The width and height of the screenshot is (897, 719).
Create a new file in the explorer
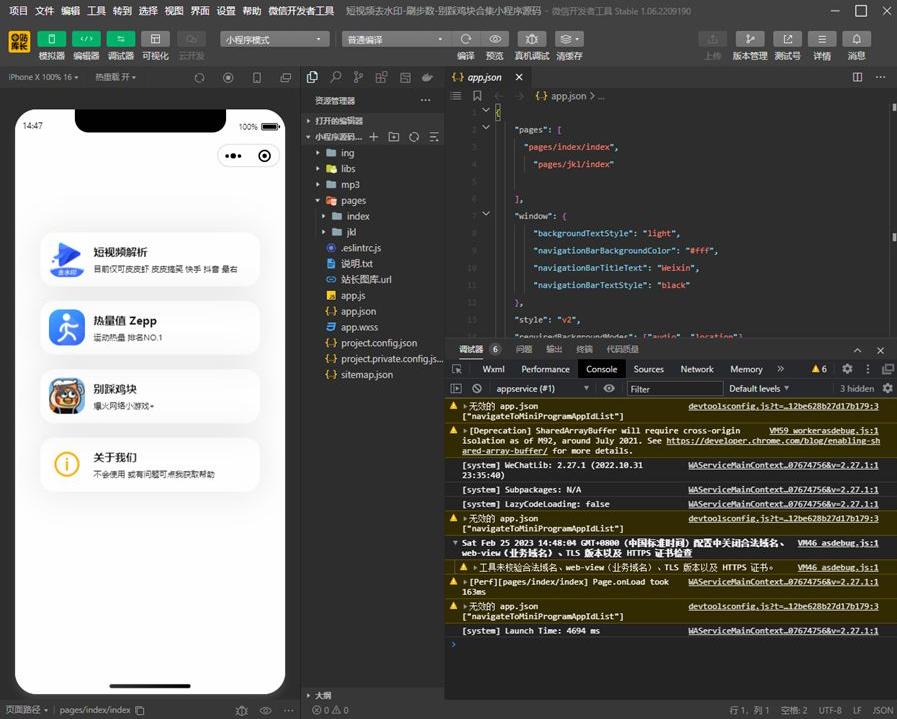point(374,137)
